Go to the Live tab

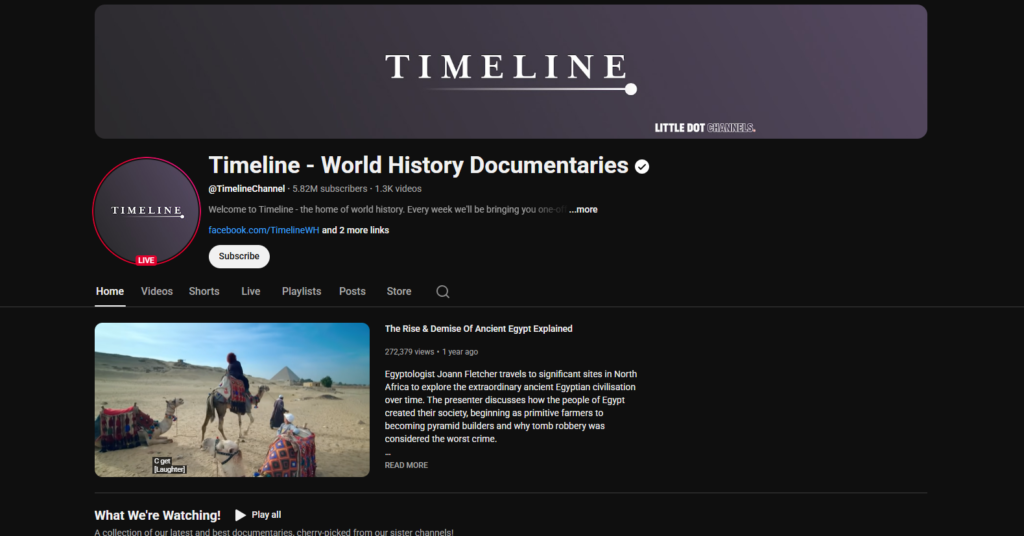pos(251,291)
